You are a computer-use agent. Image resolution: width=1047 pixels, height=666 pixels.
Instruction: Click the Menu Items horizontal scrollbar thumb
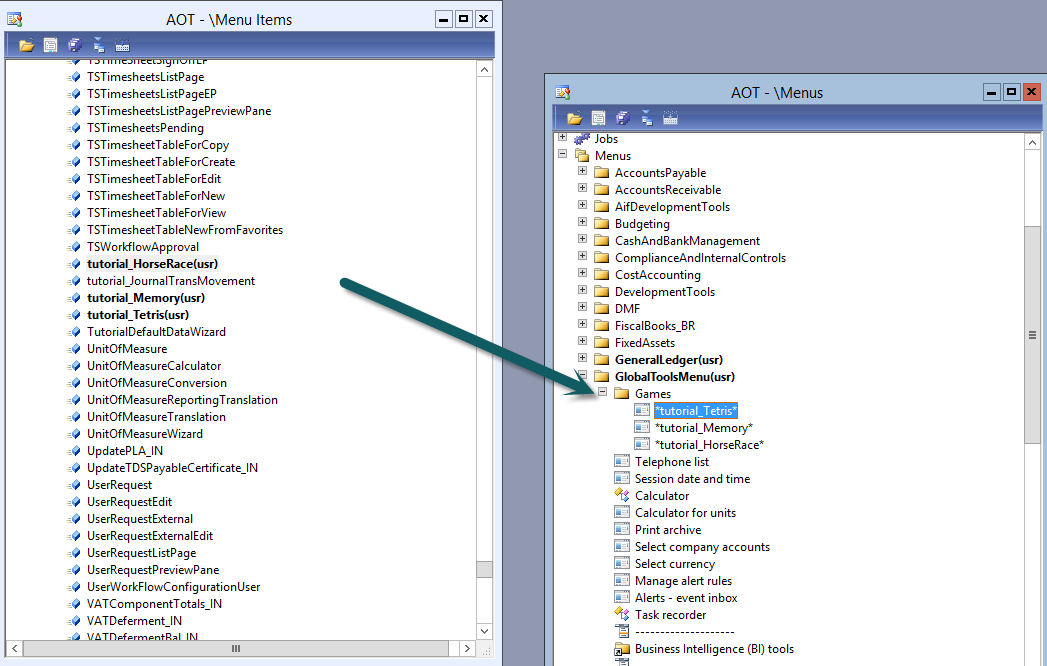pos(236,649)
